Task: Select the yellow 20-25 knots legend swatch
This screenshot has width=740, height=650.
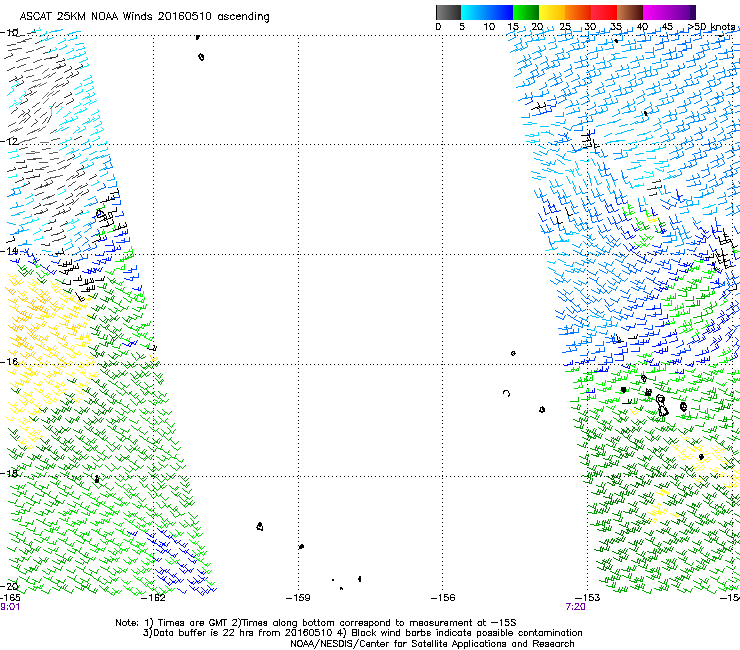Action: 552,12
